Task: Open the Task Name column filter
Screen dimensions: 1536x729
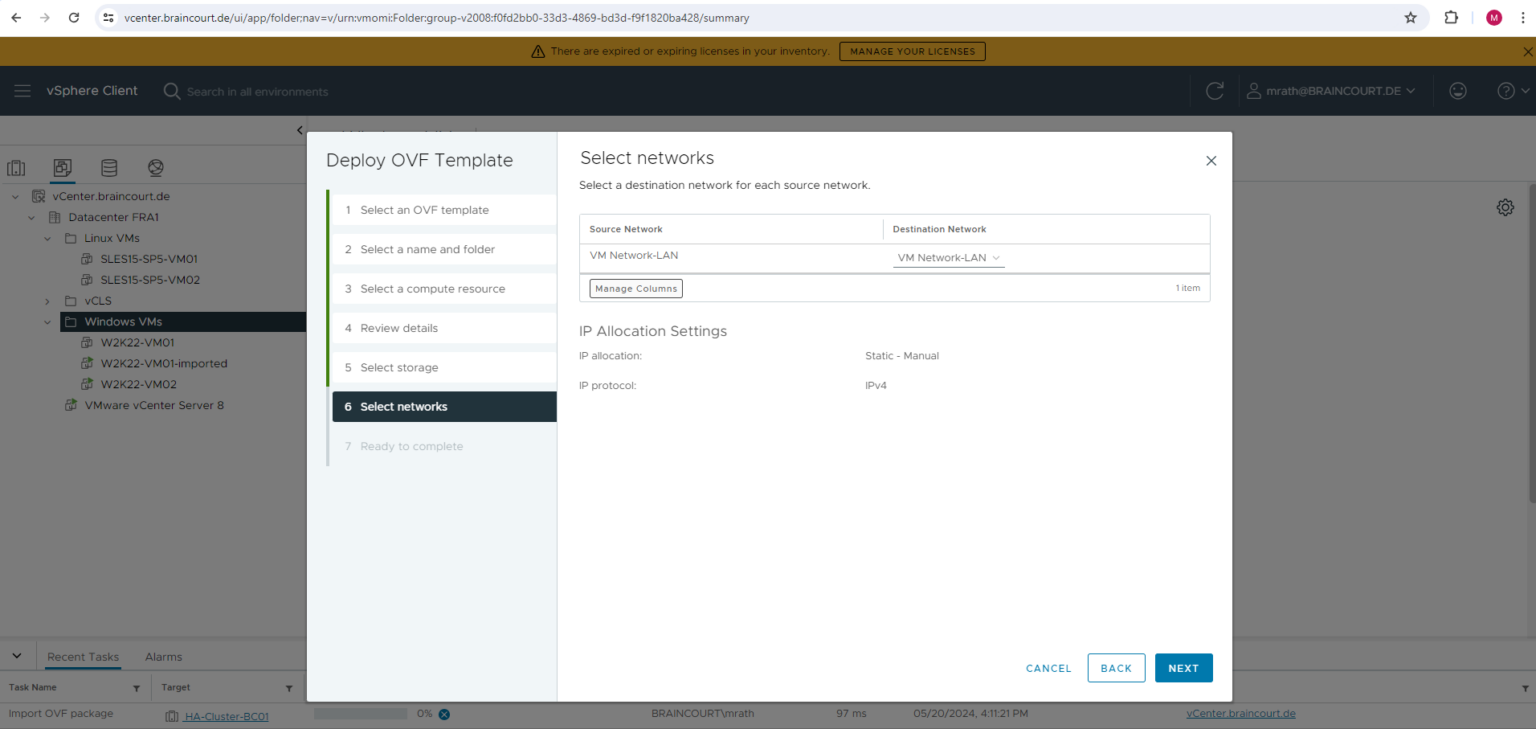Action: (x=136, y=687)
